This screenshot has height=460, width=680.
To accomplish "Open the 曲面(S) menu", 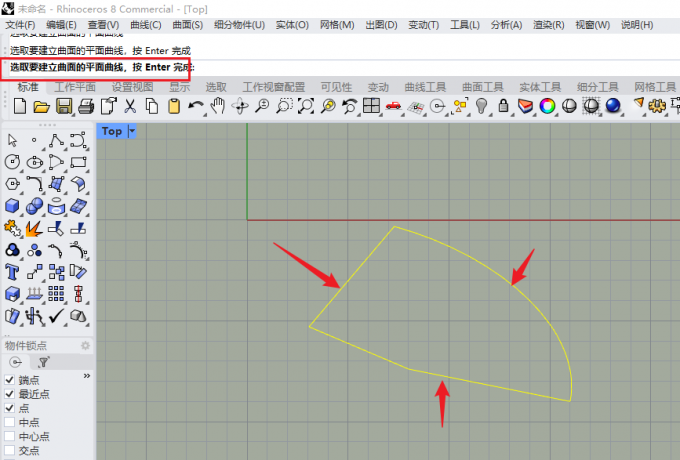I will point(188,25).
